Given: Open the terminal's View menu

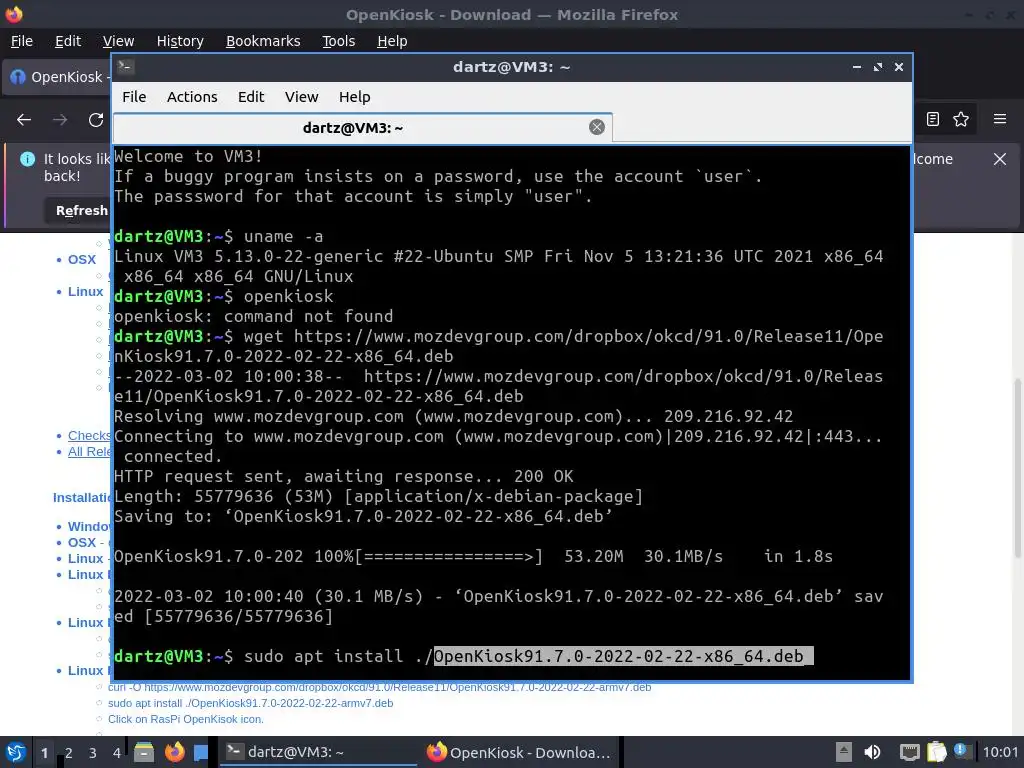Looking at the screenshot, I should point(301,97).
